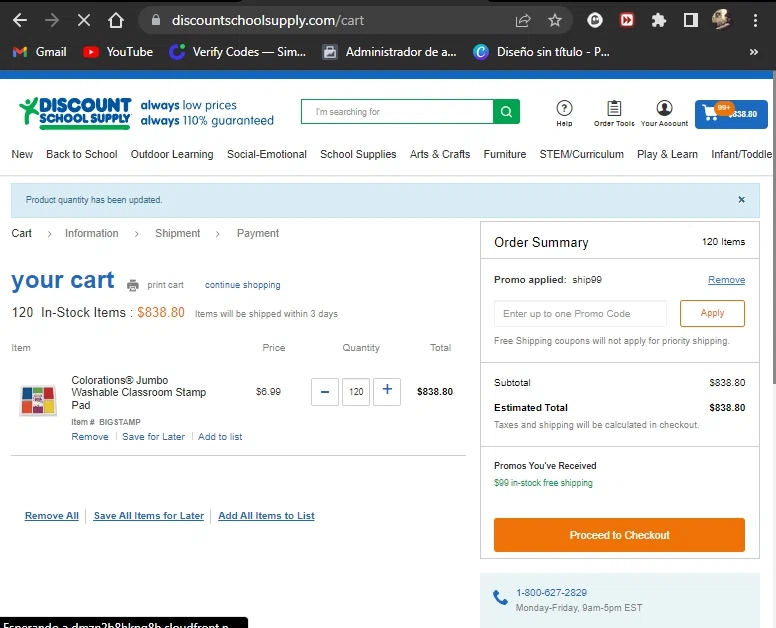This screenshot has width=776, height=628.
Task: Open Diseño sin título bookmark
Action: point(541,52)
